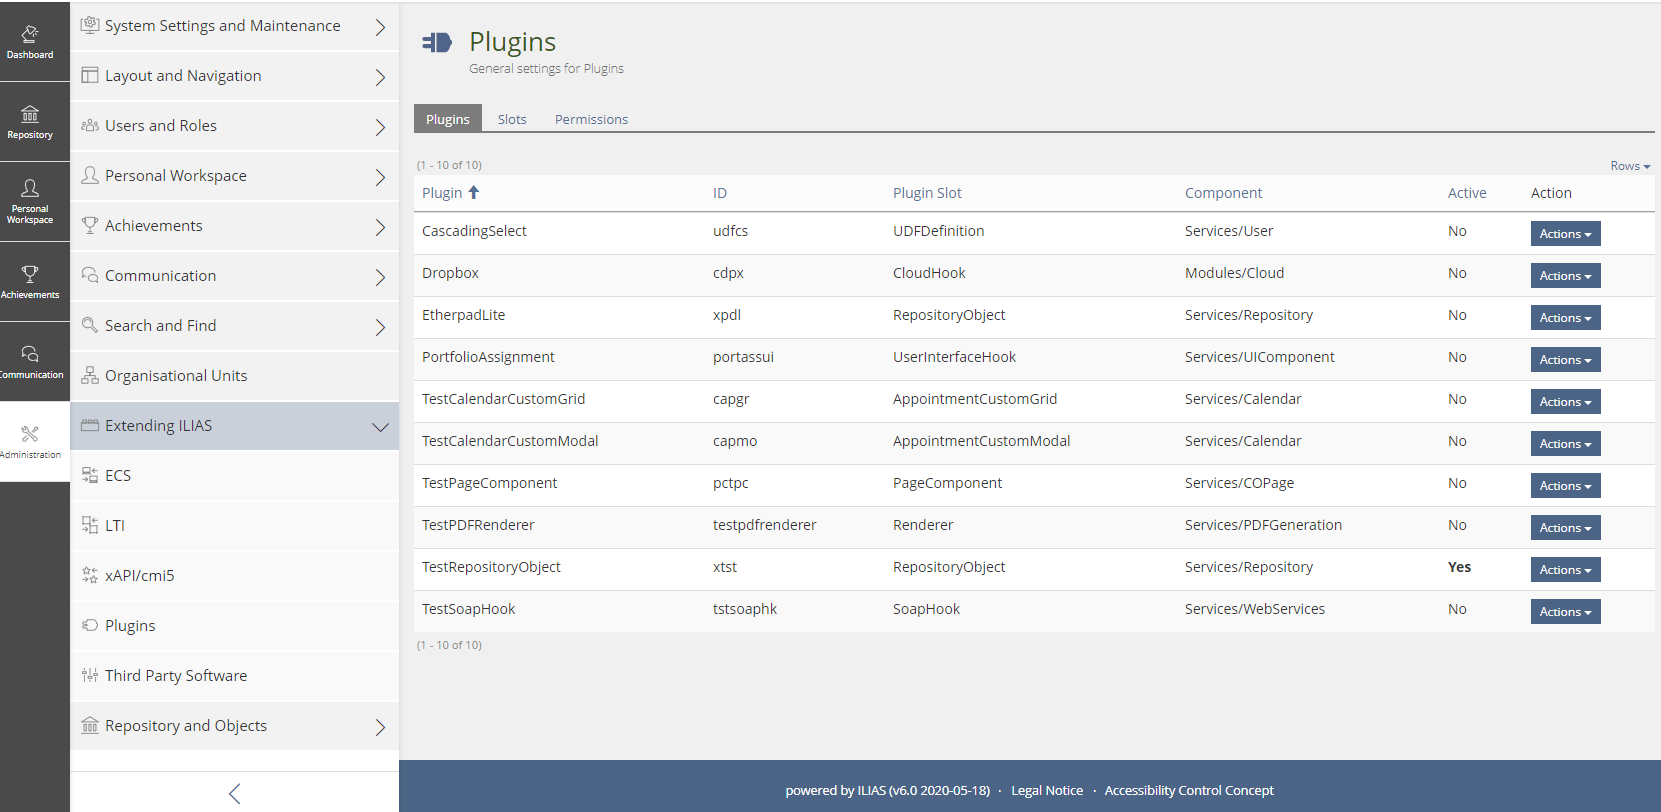Open Personal Workspace from the main bar
Screen dimensions: 1661x812
tap(30, 200)
